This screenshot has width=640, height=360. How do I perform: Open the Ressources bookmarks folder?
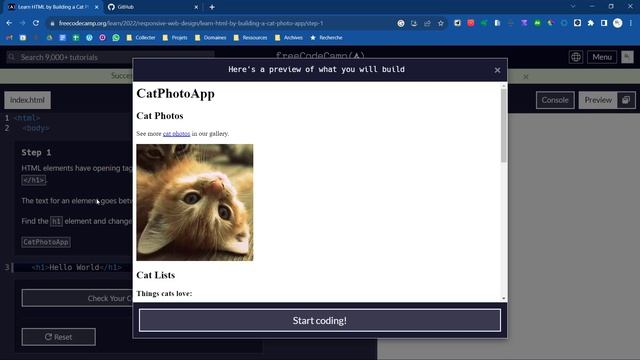(250, 38)
